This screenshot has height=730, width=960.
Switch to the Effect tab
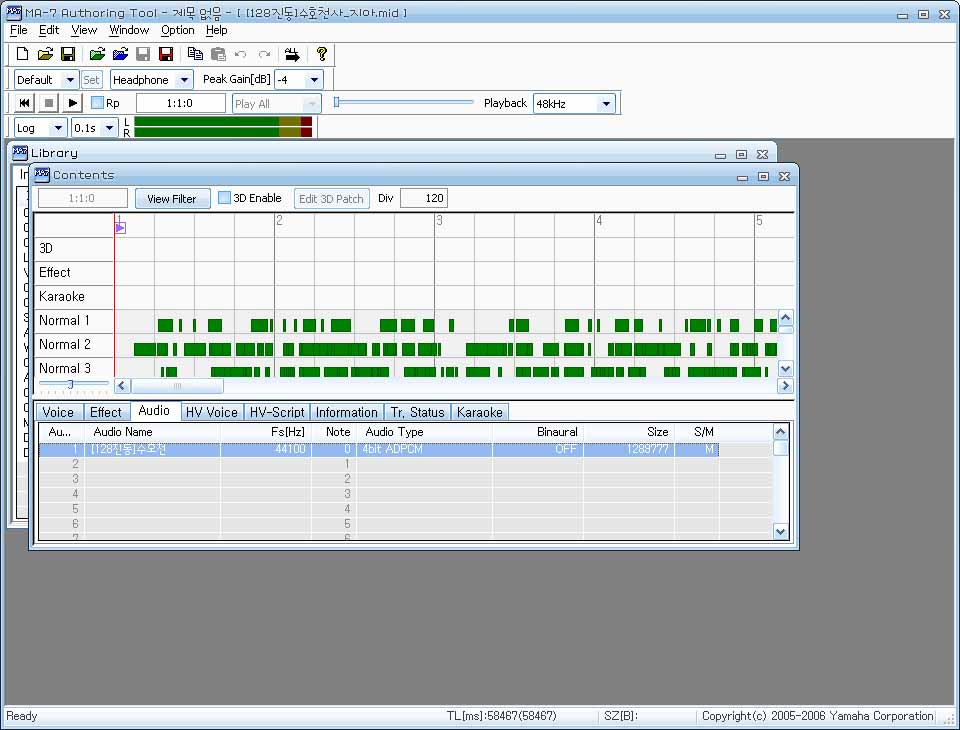106,412
